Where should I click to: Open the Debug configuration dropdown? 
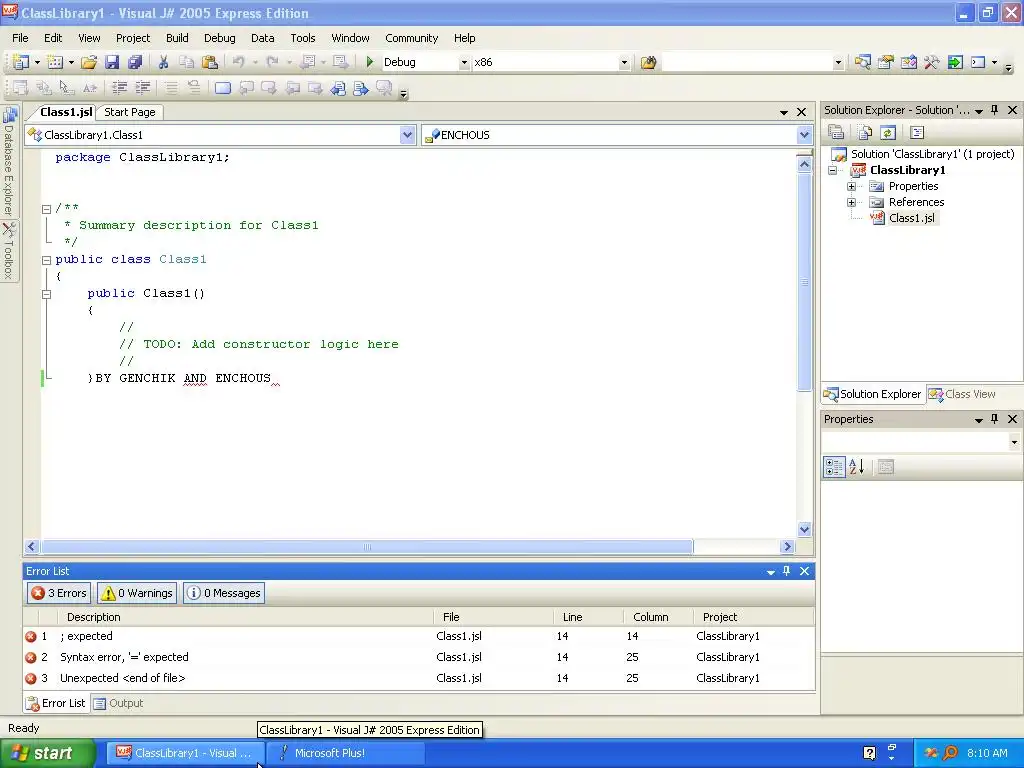click(x=464, y=63)
